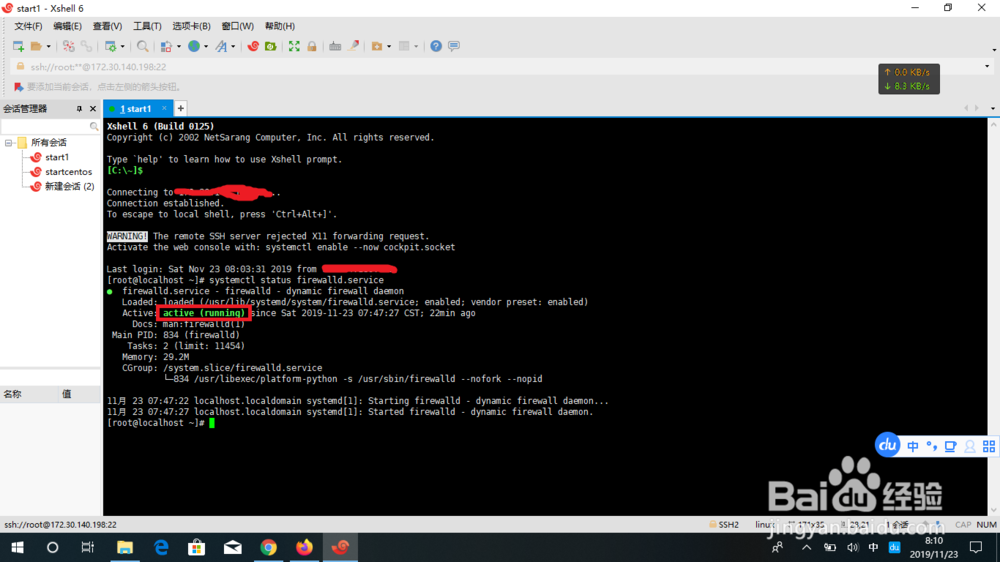This screenshot has height=562, width=1000.
Task: Click the SSH2 status bar entry
Action: [x=724, y=524]
